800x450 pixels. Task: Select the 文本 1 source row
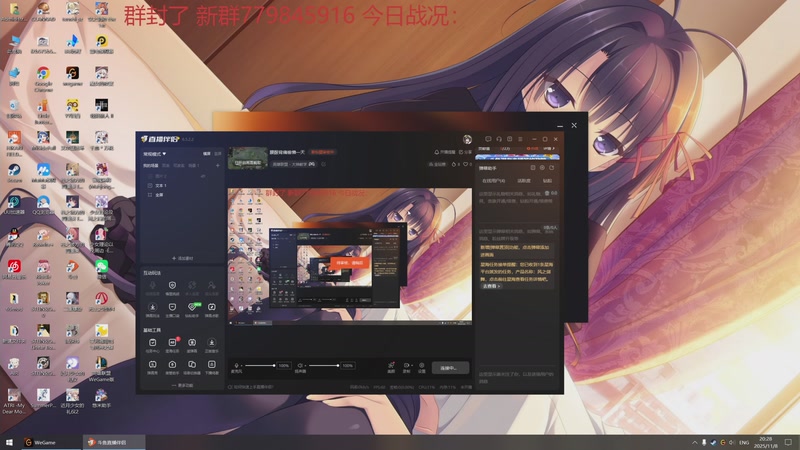[x=181, y=186]
